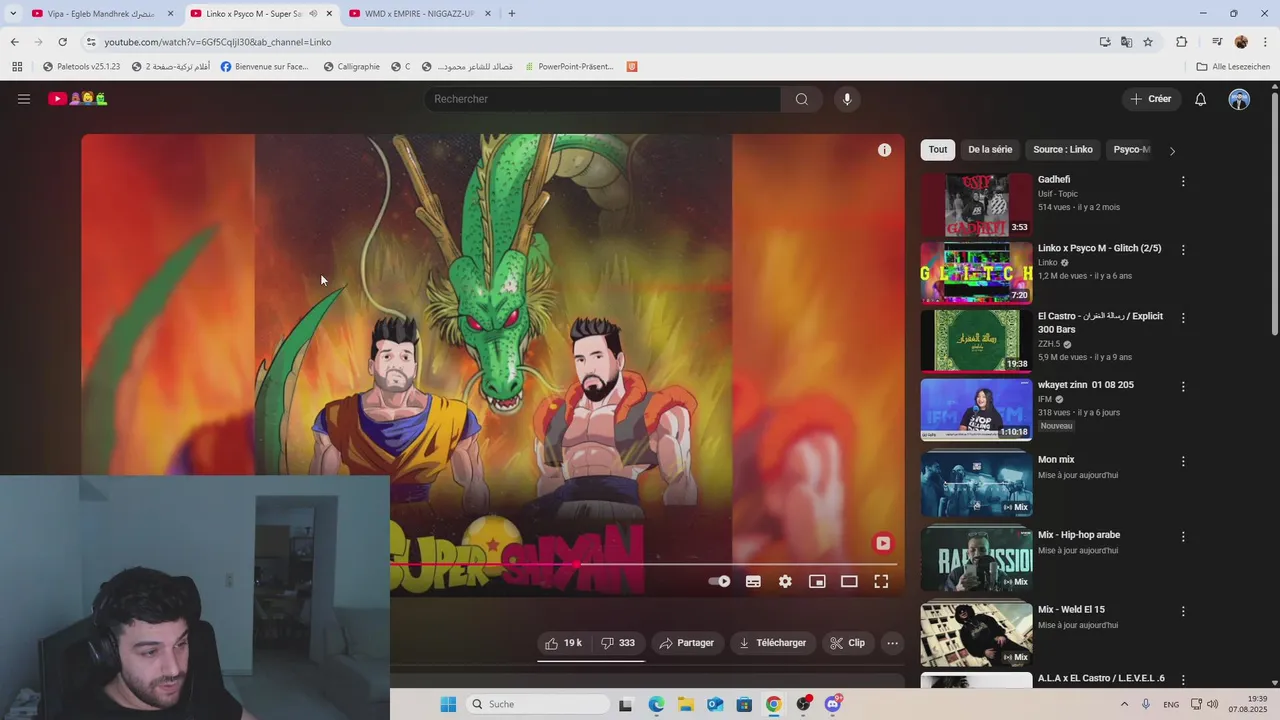Open options for Mix - Weld El 15
1280x720 pixels.
pos(1183,611)
